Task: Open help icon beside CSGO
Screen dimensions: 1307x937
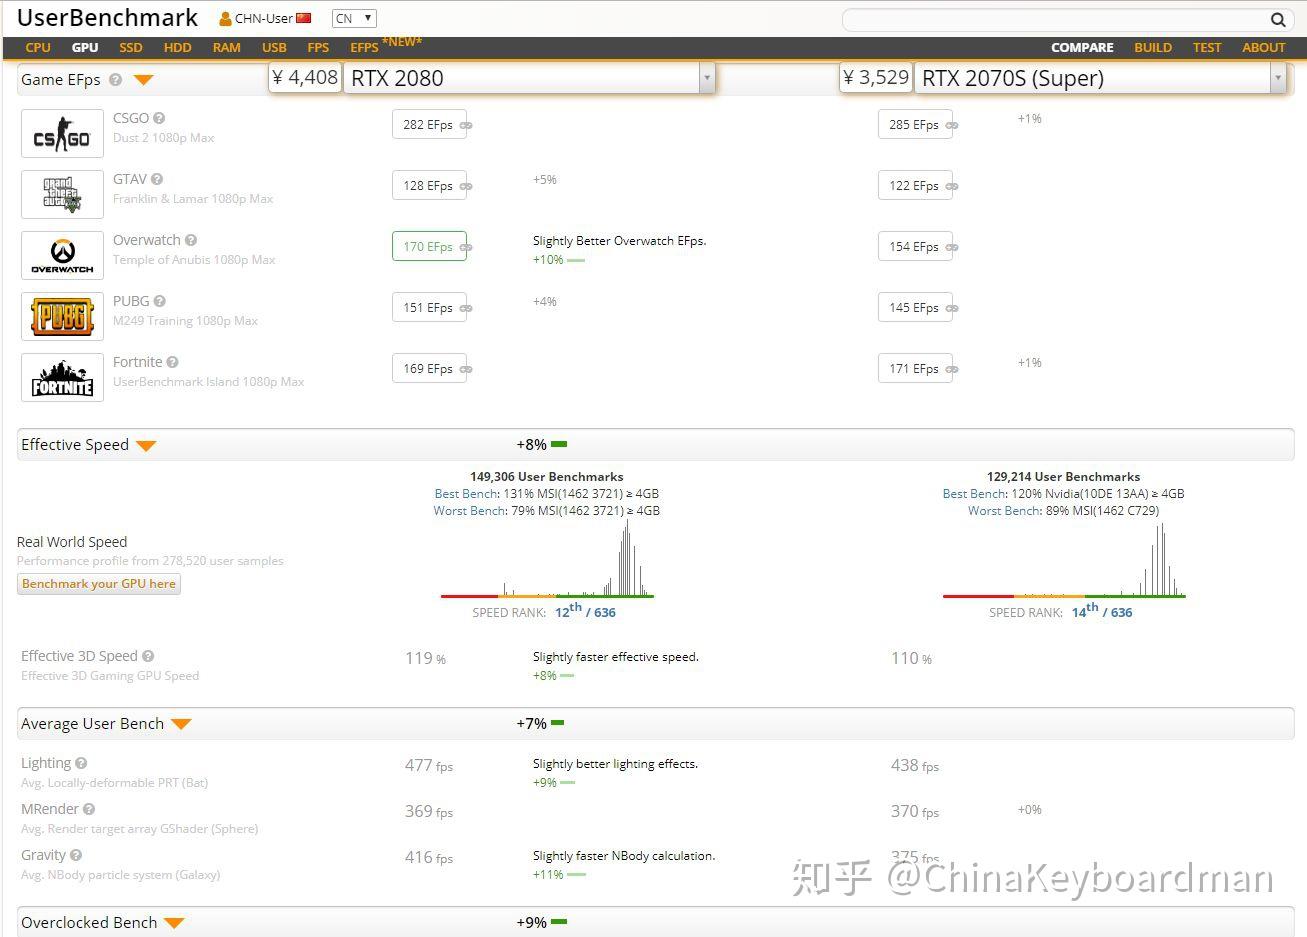Action: pyautogui.click(x=159, y=118)
